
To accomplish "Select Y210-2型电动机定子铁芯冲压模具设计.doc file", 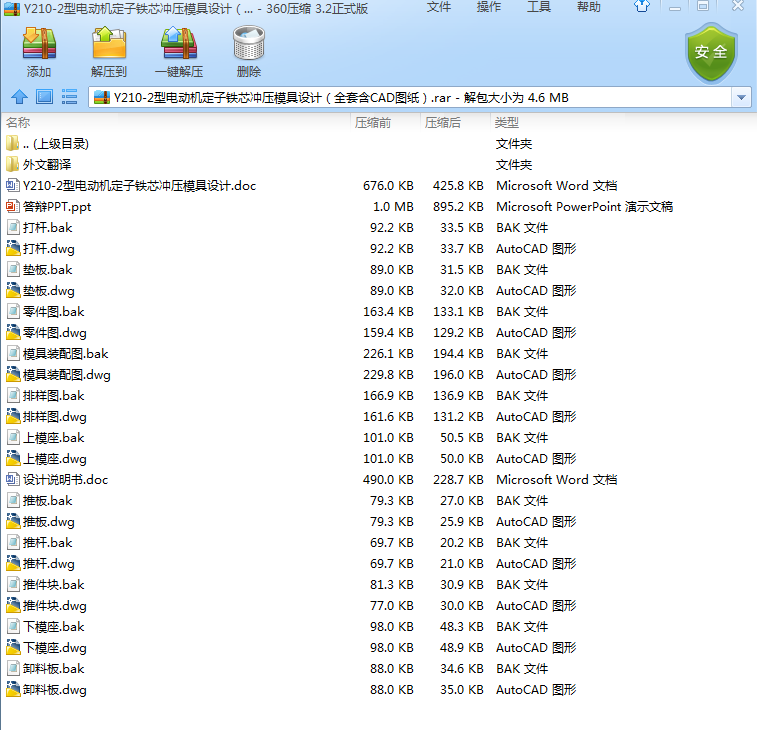I will click(x=140, y=185).
